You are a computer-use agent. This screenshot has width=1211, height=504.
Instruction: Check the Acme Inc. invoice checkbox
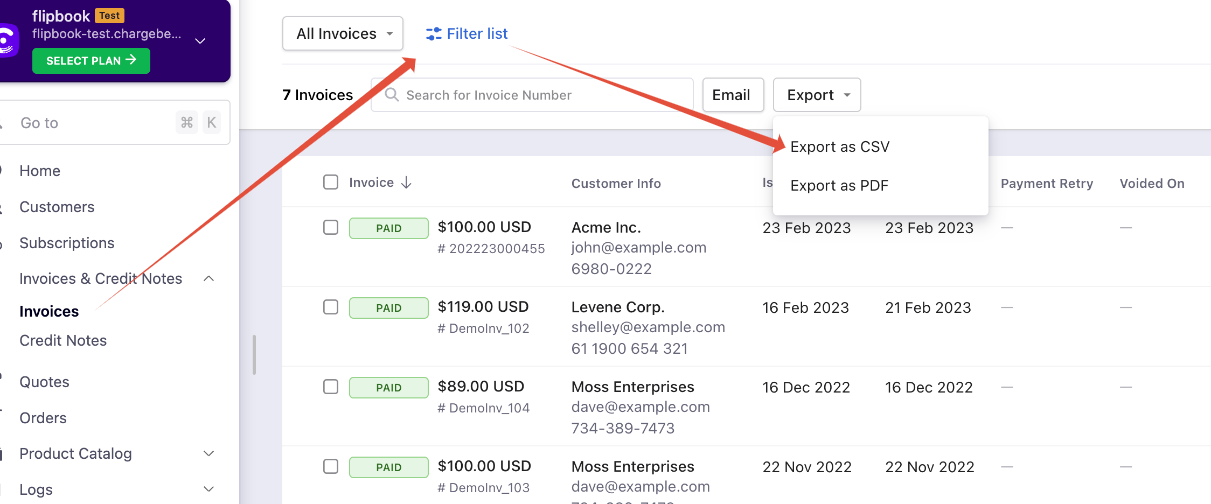331,227
